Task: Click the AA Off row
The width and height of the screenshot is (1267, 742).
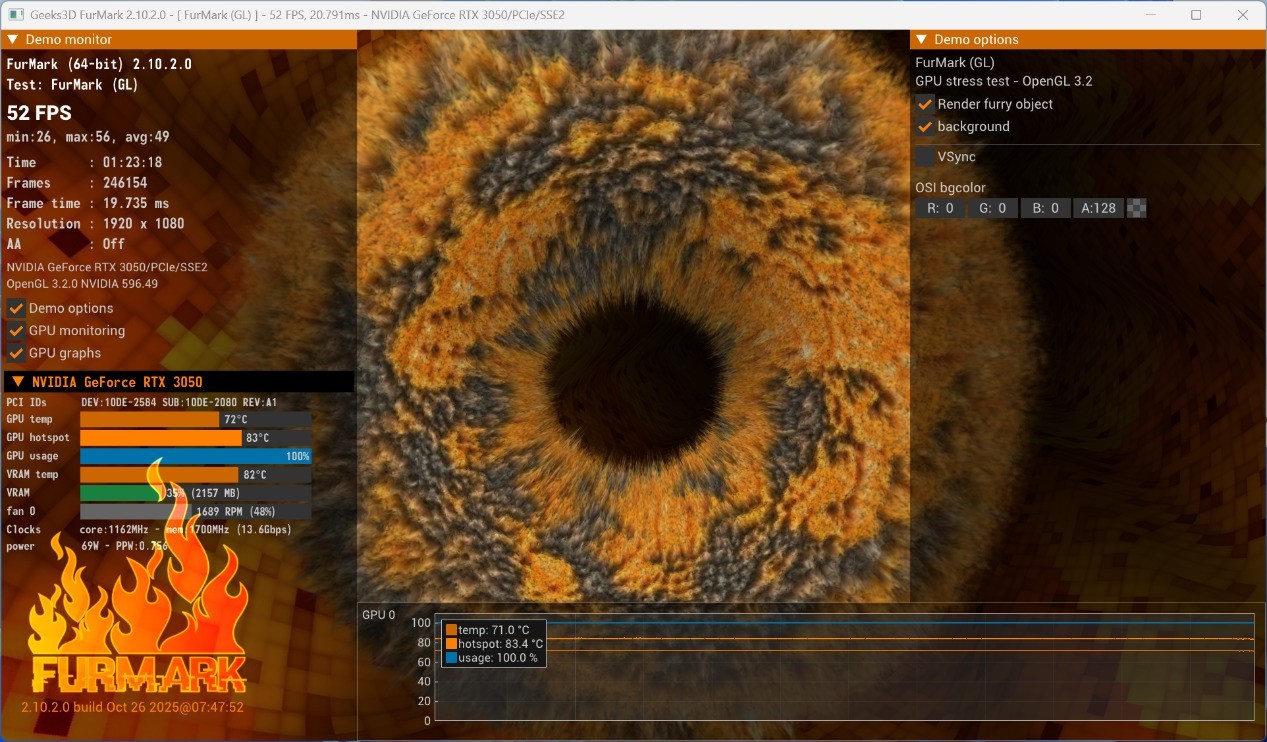Action: tap(66, 244)
